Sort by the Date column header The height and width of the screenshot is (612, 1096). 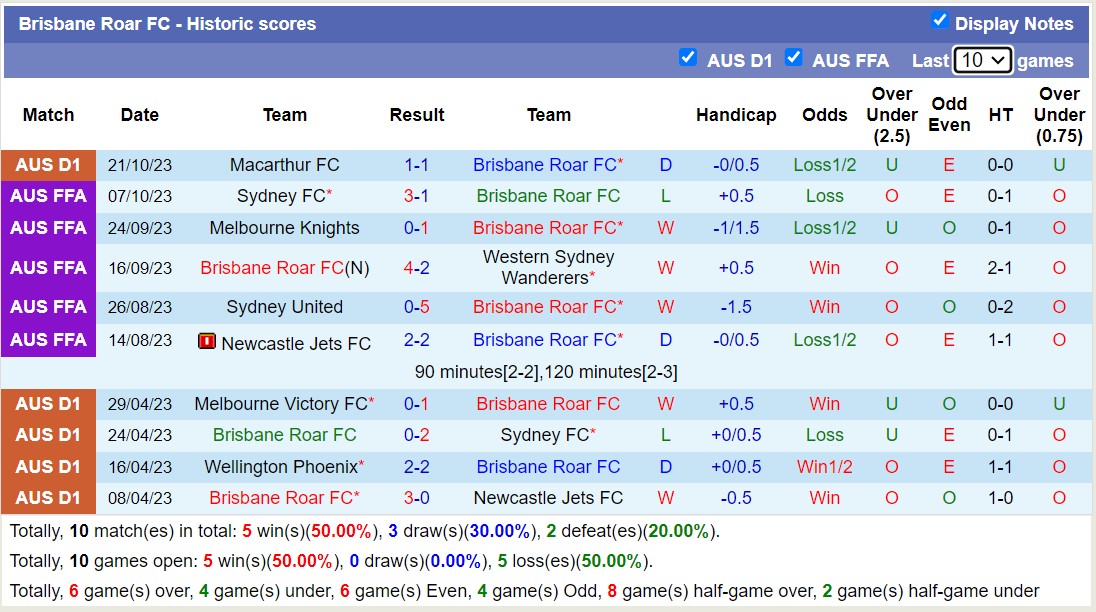pos(139,115)
